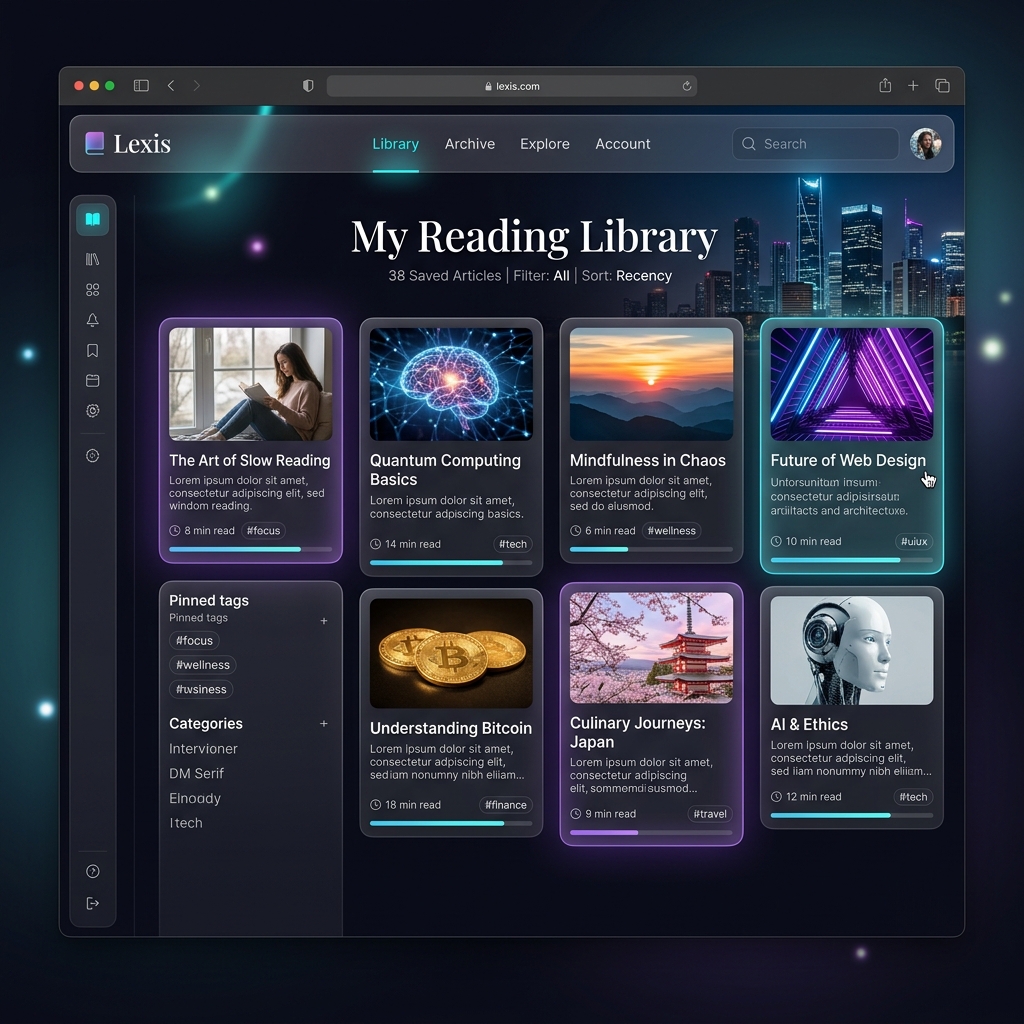The image size is (1024, 1024).
Task: Open the calendar icon in sidebar
Action: click(93, 381)
